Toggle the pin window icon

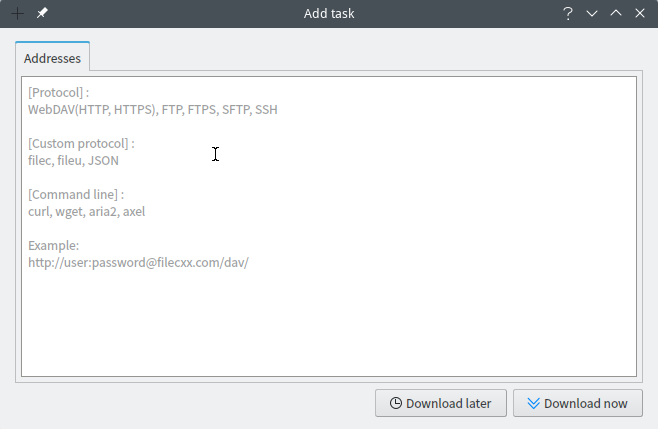pyautogui.click(x=42, y=13)
